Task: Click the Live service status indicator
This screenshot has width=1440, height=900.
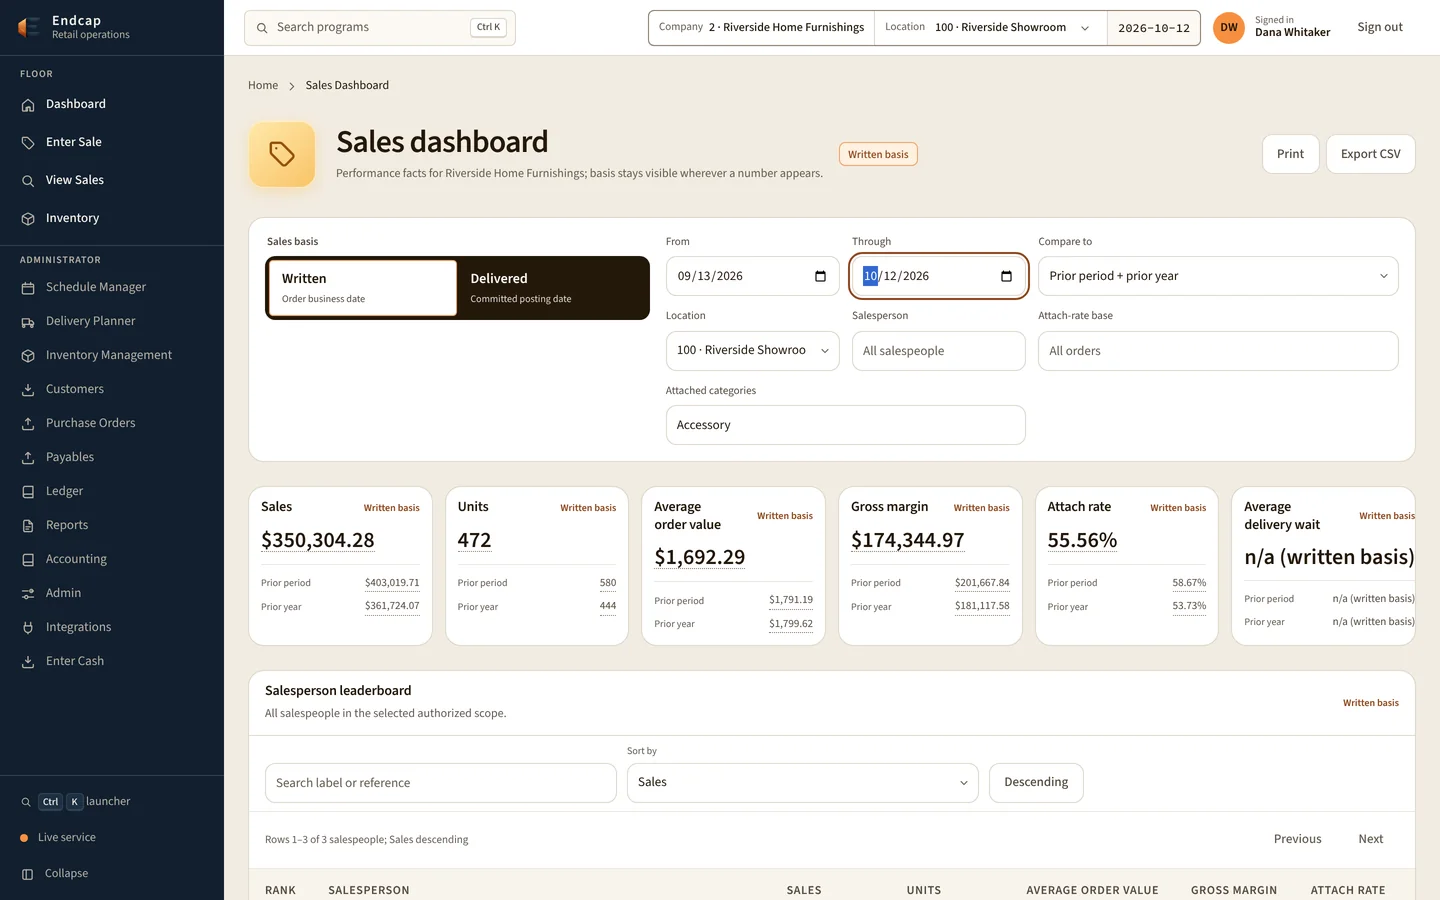Action: (x=58, y=838)
